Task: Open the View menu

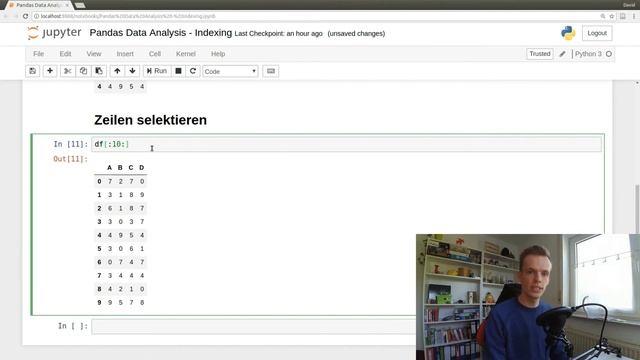Action: 93,54
